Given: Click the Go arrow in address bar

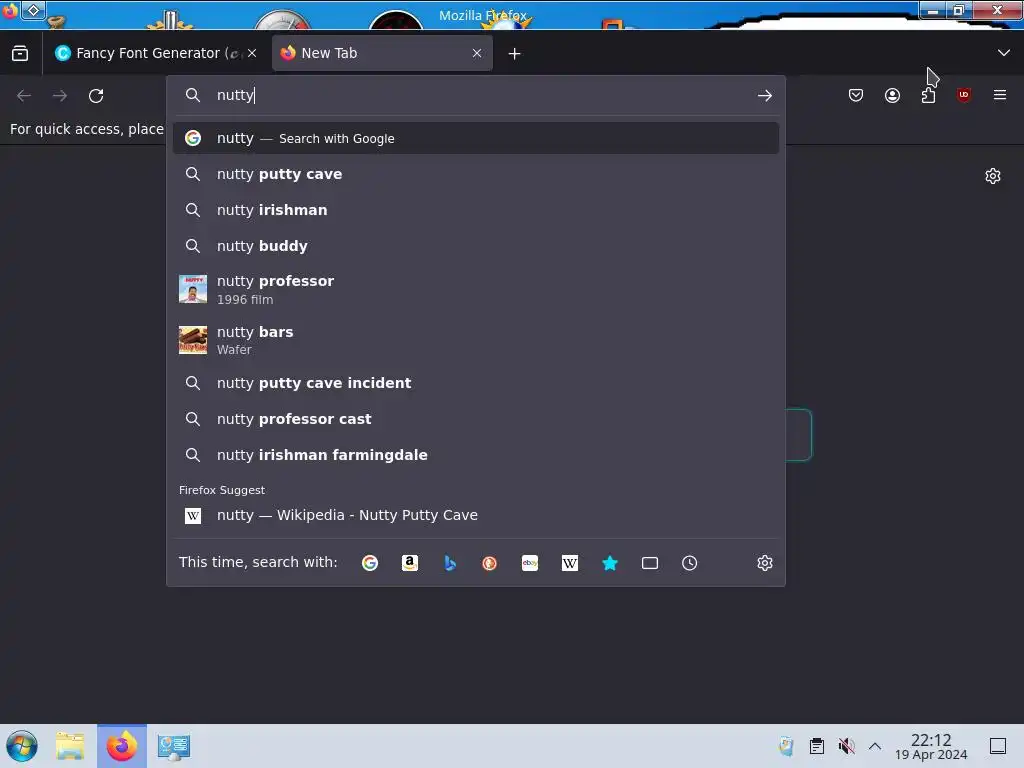Looking at the screenshot, I should pos(765,96).
